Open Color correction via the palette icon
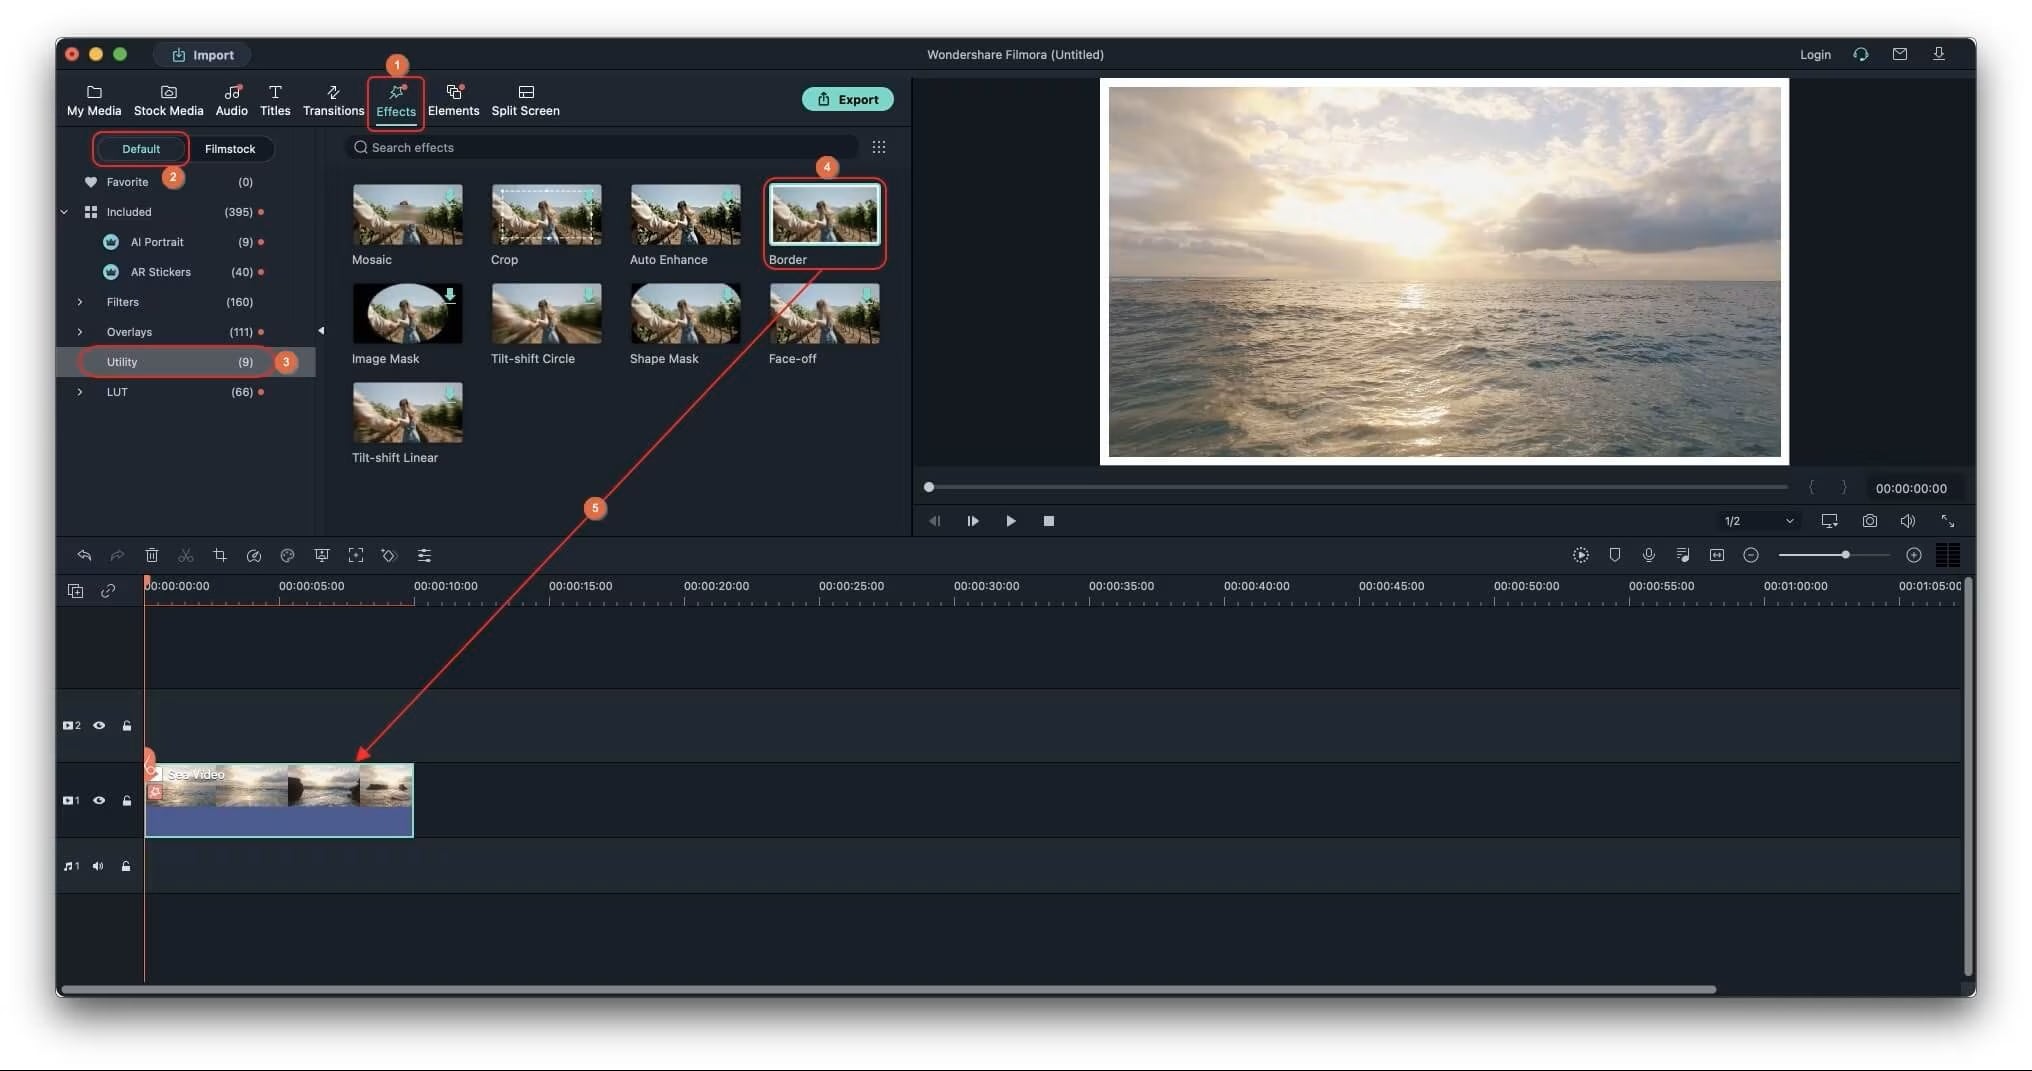2032x1071 pixels. (x=288, y=556)
